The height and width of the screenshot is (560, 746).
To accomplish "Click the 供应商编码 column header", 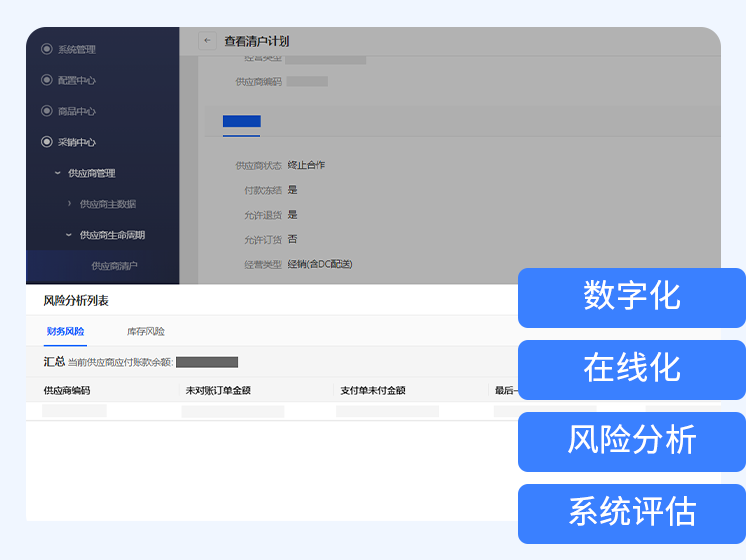I will 67,390.
